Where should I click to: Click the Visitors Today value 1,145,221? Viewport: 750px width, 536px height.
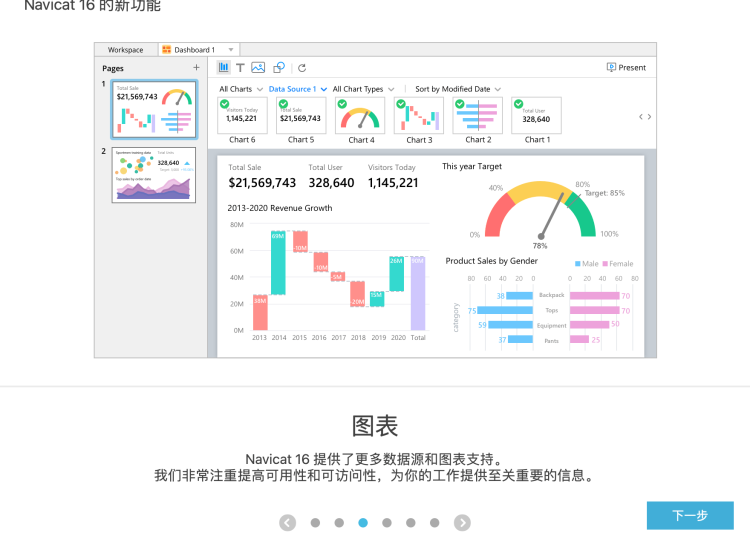click(393, 183)
